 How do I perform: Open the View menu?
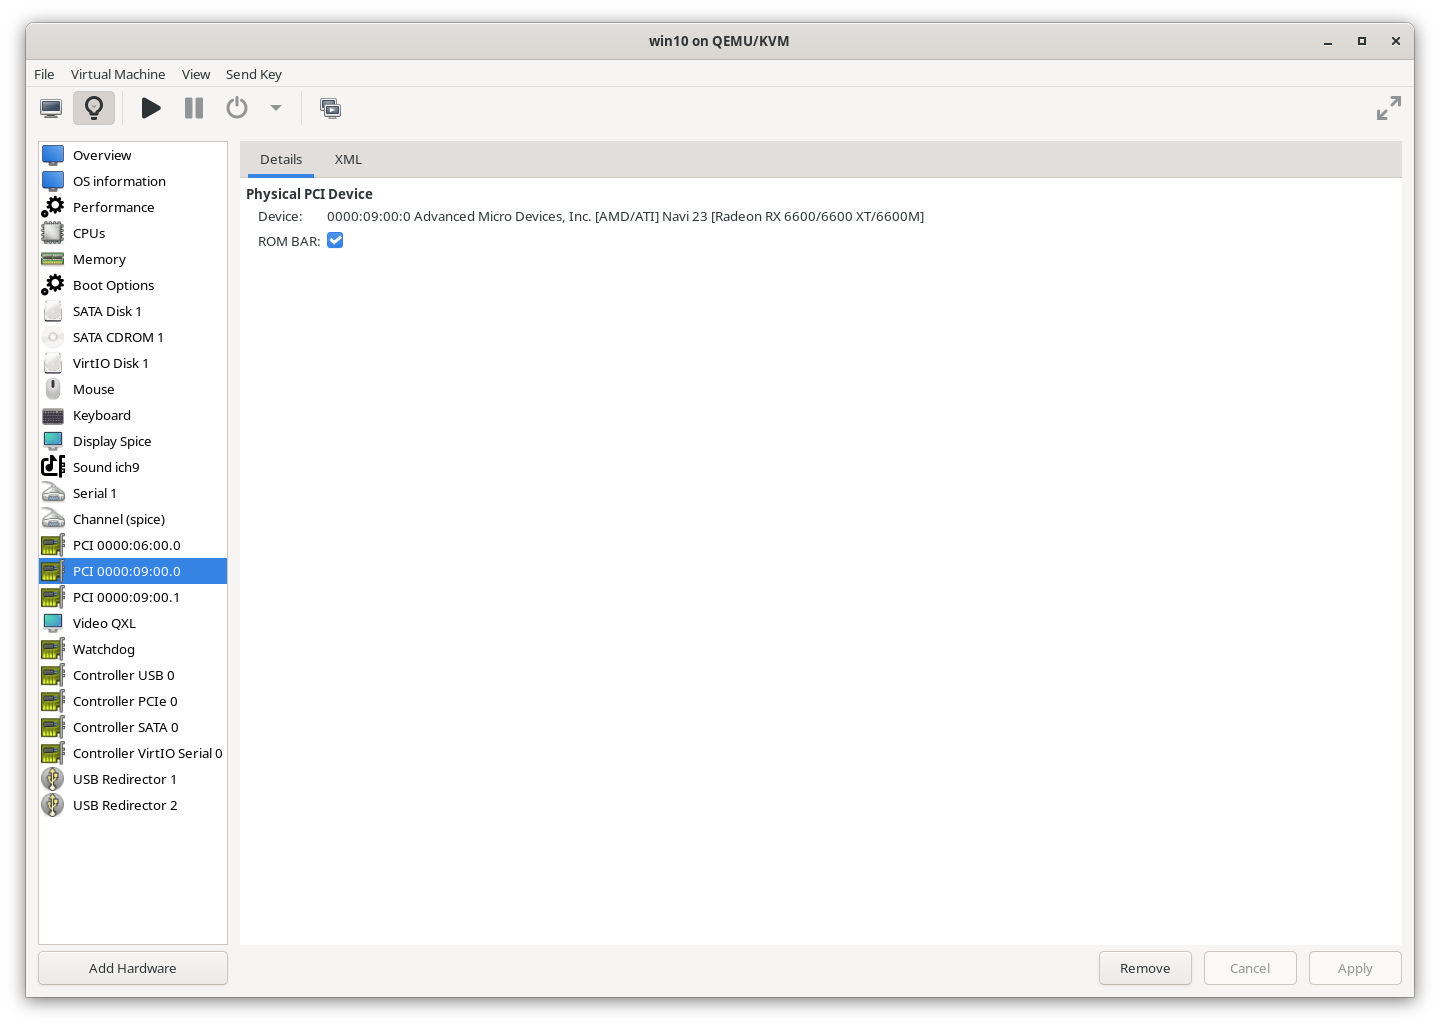(196, 74)
